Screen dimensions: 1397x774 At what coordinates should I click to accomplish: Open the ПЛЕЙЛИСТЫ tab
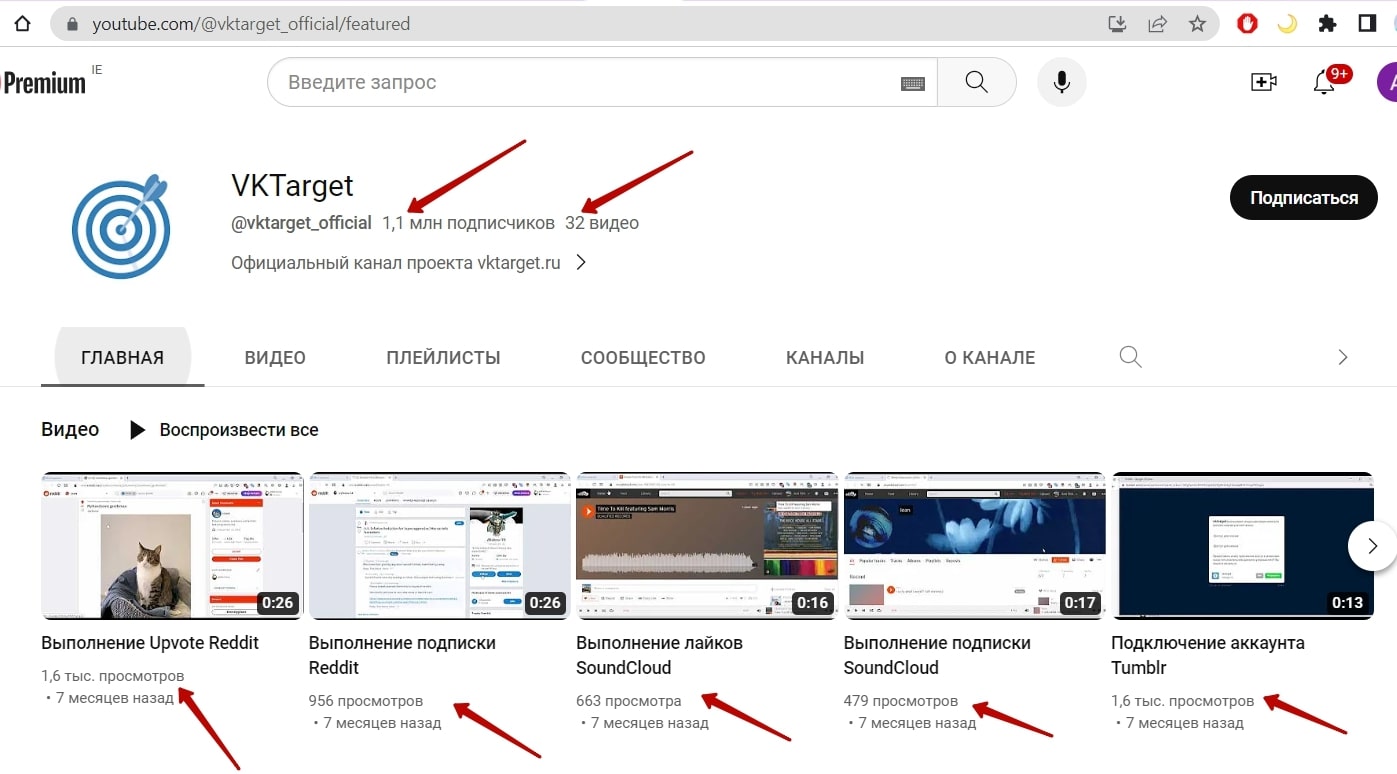click(x=443, y=358)
